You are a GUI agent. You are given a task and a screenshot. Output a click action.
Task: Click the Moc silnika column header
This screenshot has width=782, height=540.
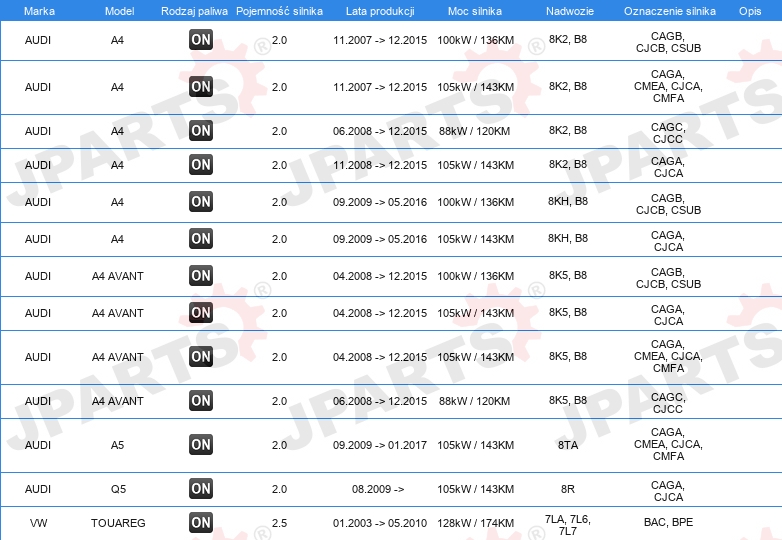475,11
